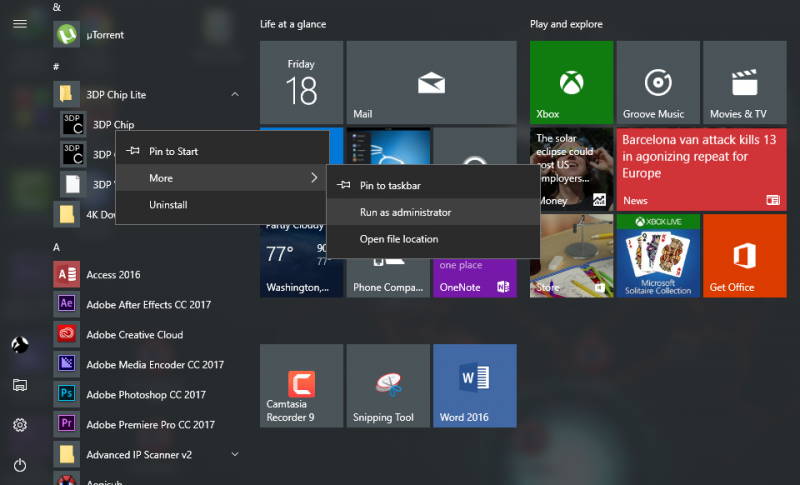This screenshot has height=485, width=800.
Task: Expand the More submenu arrow
Action: (x=313, y=178)
